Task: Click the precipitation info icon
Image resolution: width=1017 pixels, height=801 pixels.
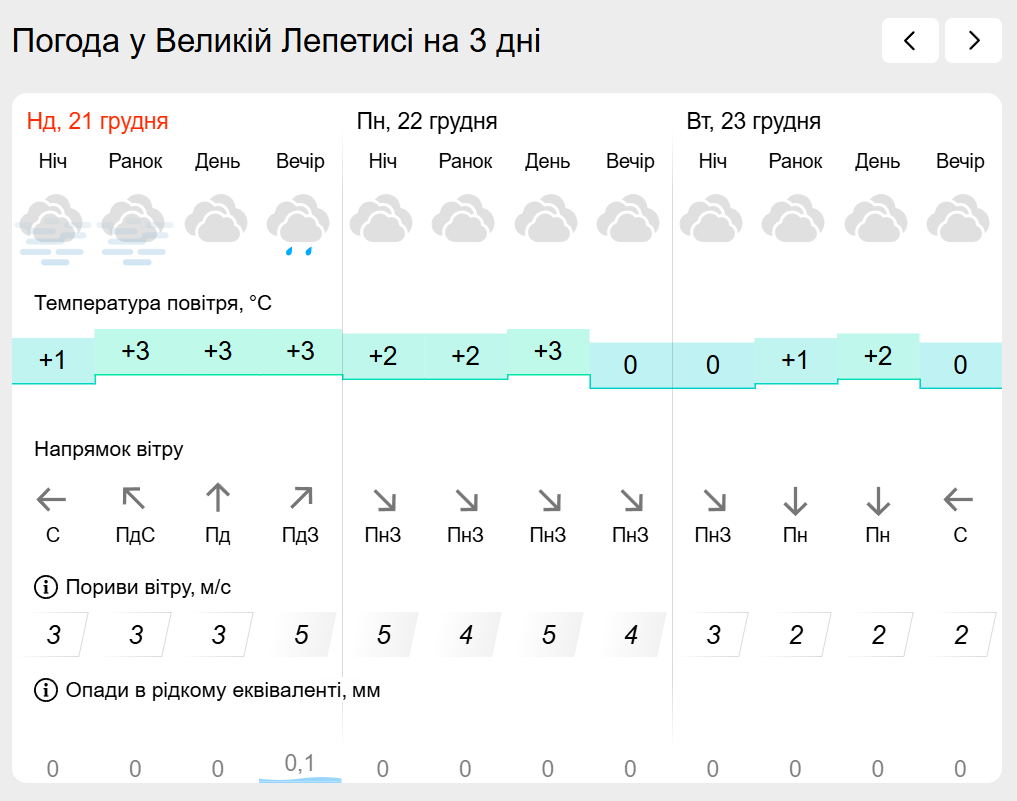Action: click(x=46, y=690)
